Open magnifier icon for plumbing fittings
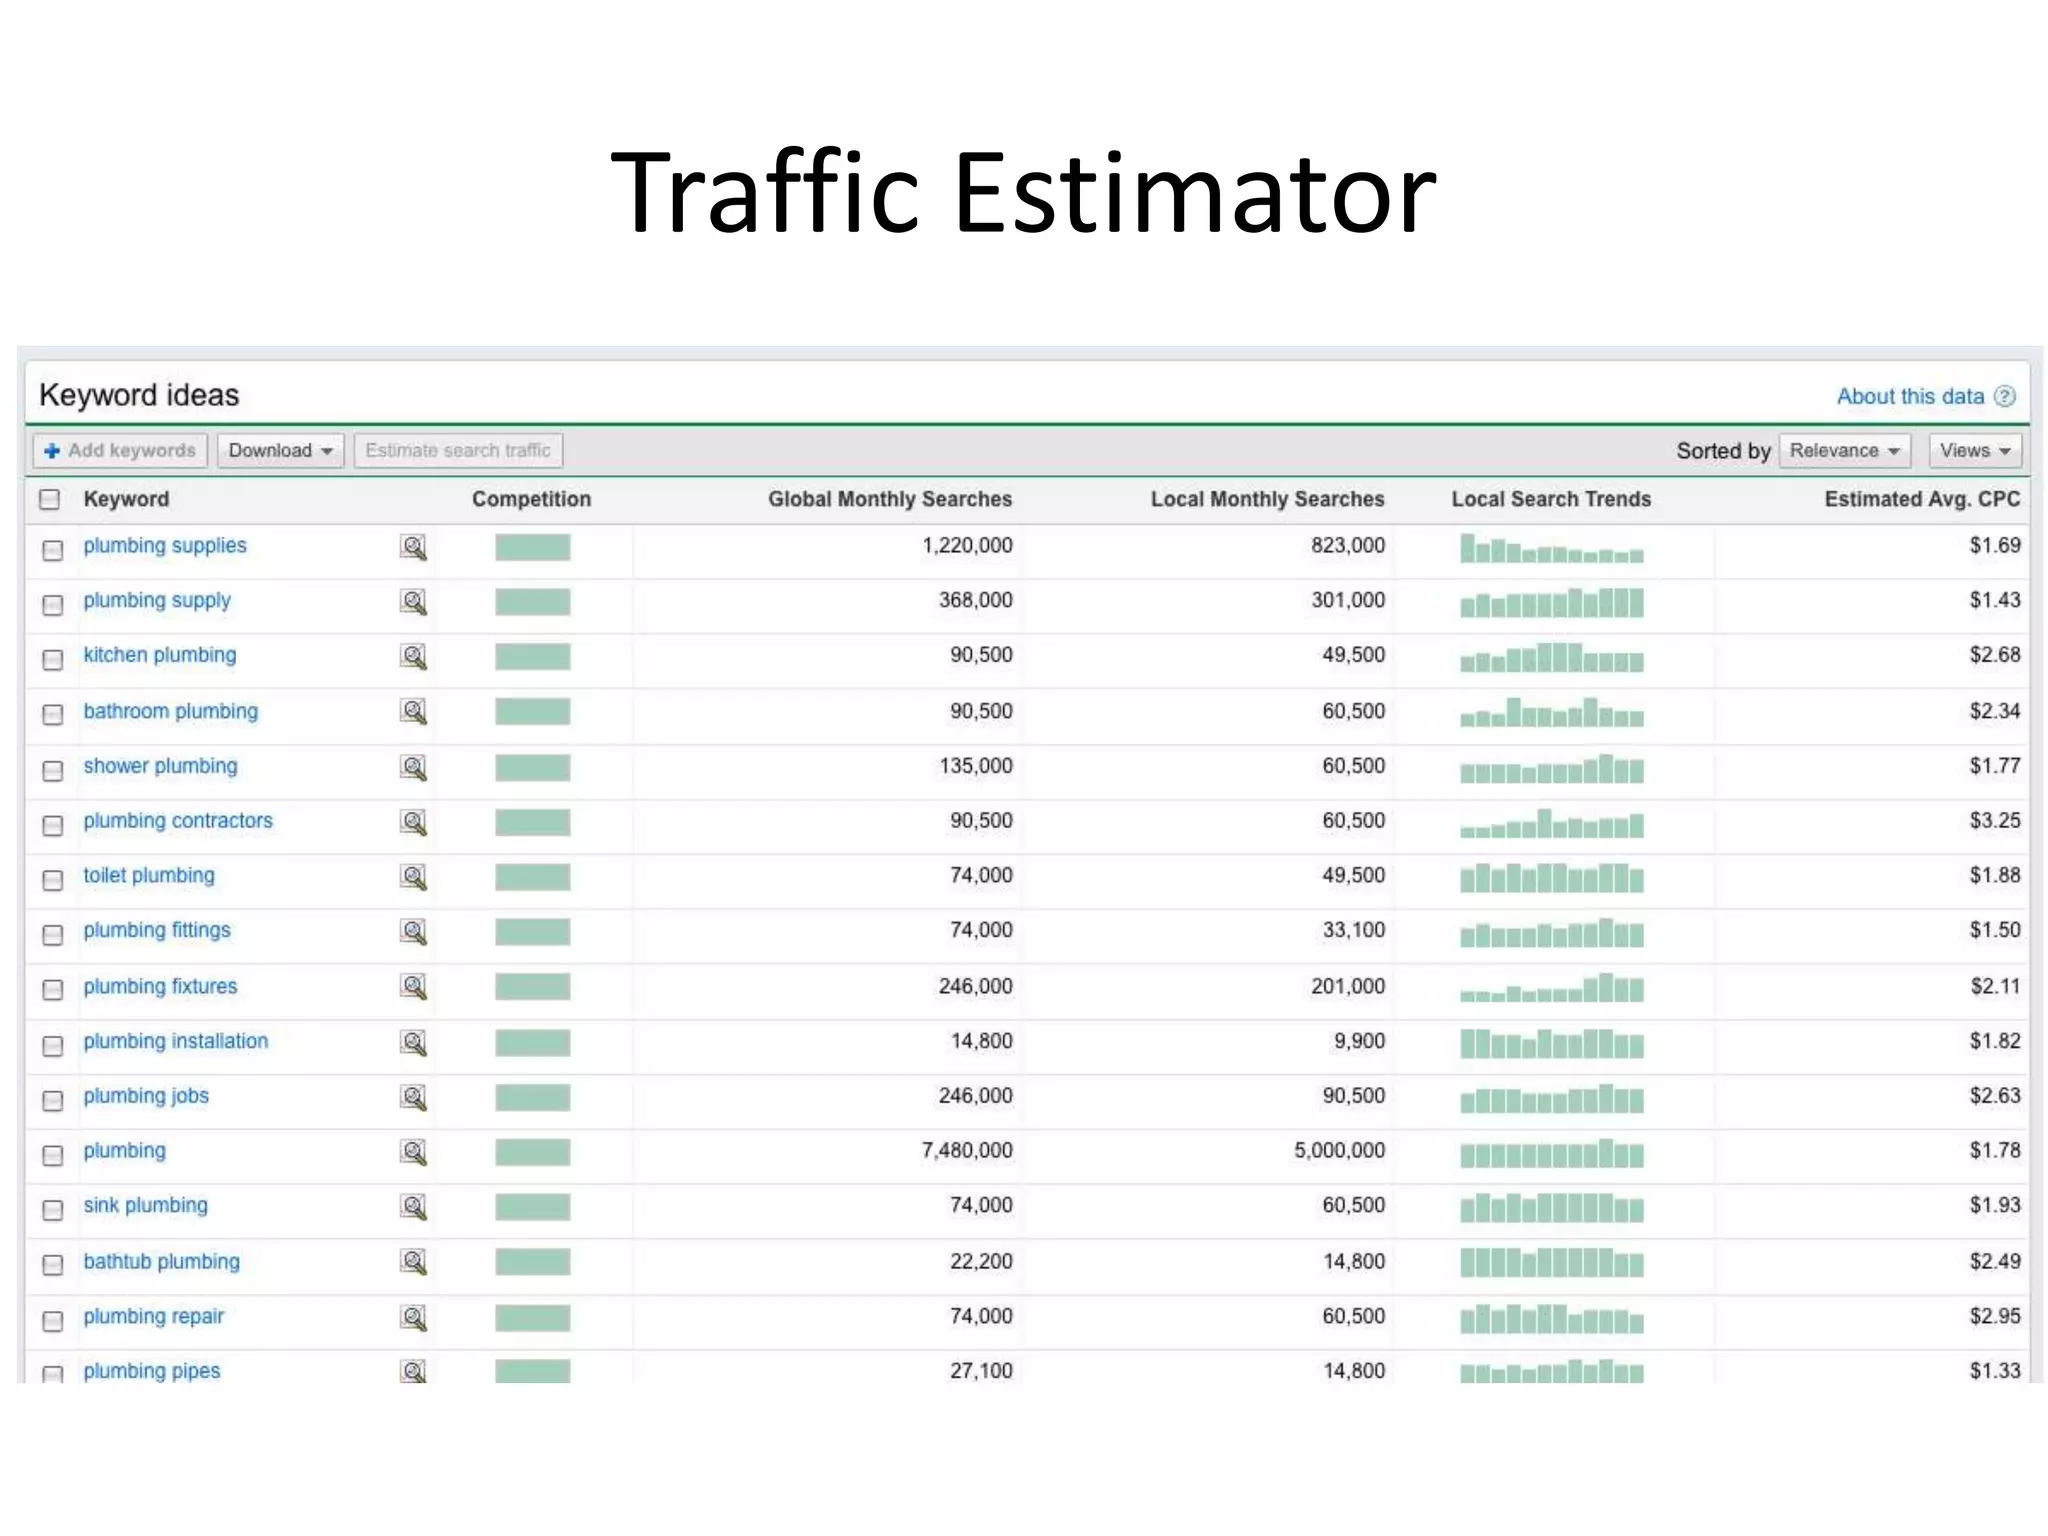This screenshot has width=2048, height=1536. [413, 933]
